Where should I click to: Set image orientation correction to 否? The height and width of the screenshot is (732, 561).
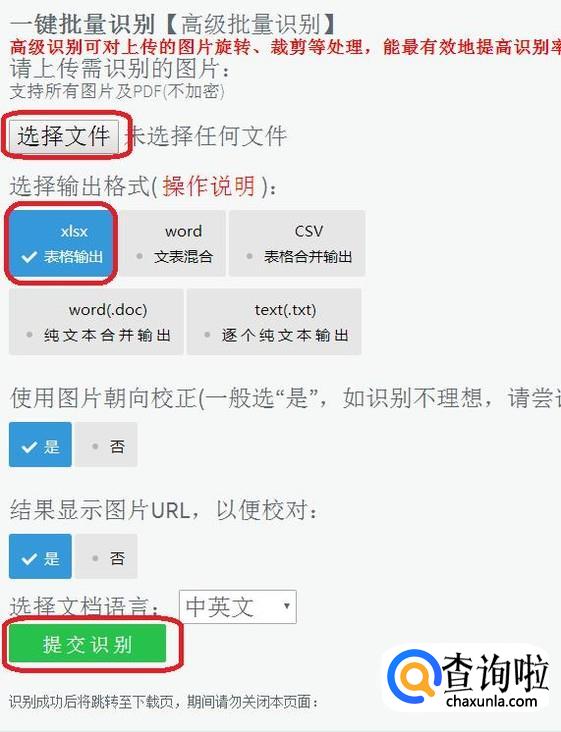click(106, 444)
